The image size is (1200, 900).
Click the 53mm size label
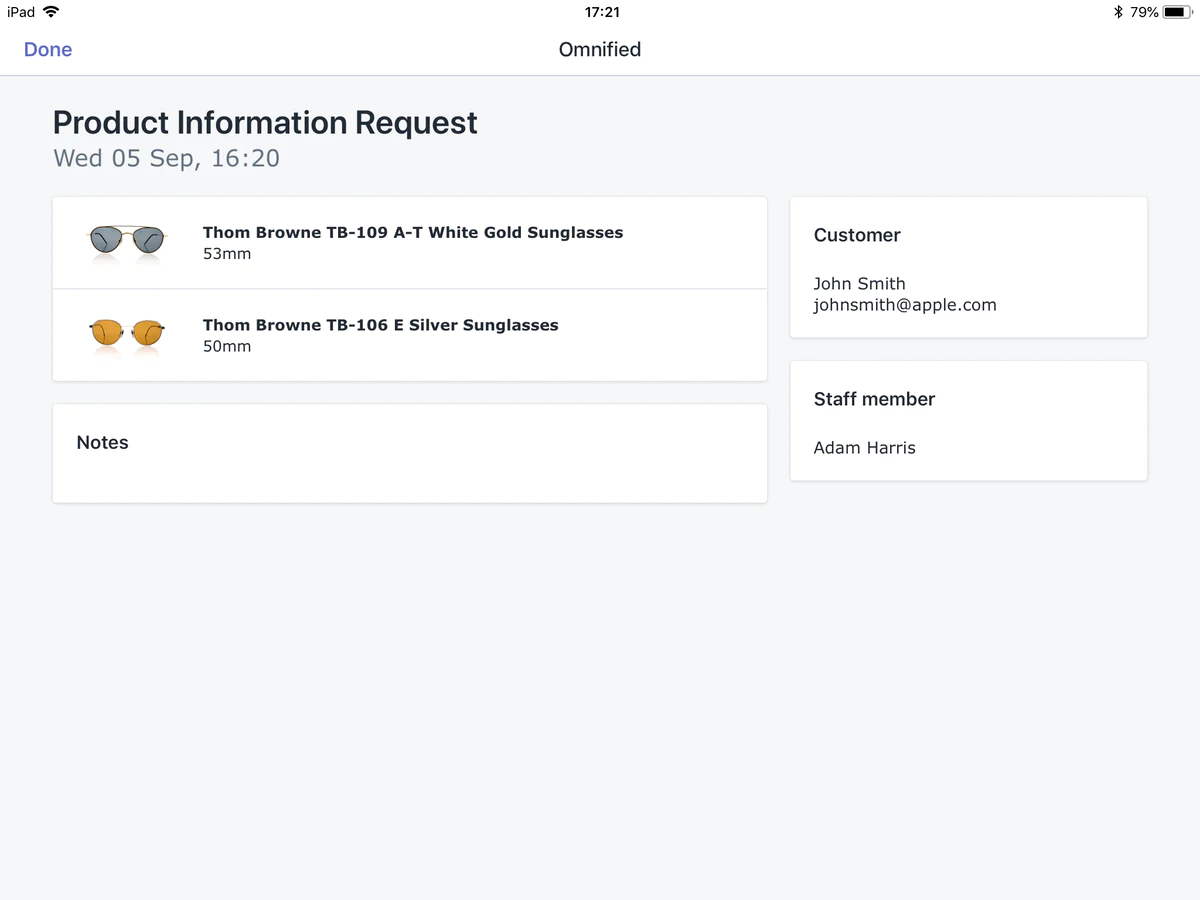227,254
